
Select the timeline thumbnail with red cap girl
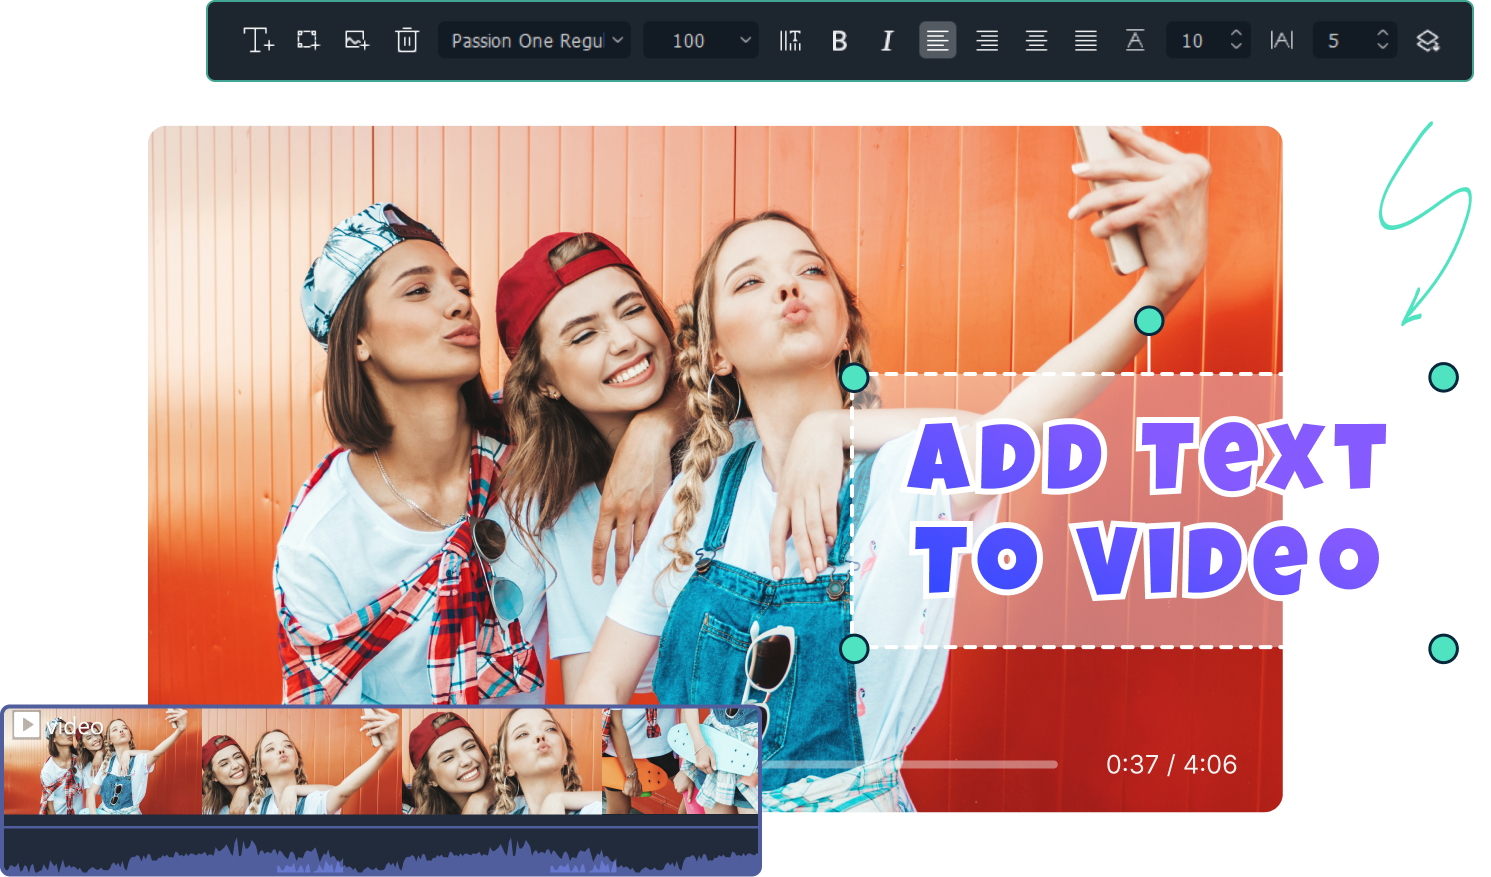pos(502,761)
